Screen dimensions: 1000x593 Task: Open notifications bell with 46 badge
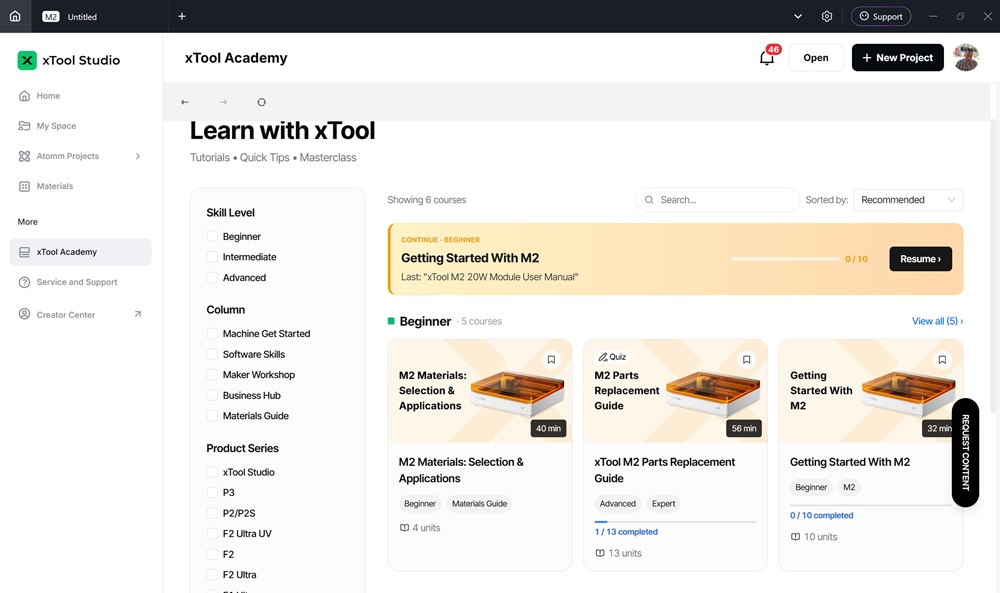coord(767,57)
